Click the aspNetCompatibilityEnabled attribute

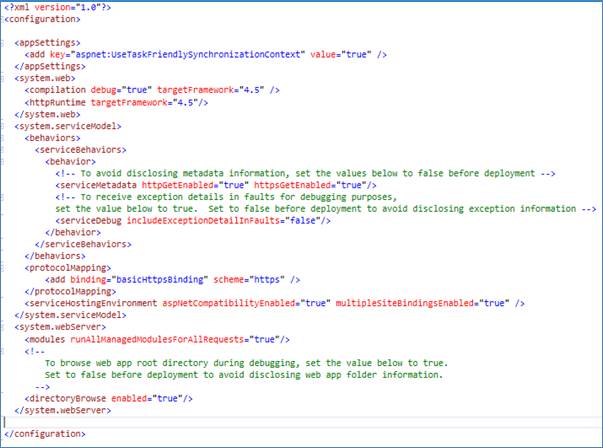tap(228, 303)
